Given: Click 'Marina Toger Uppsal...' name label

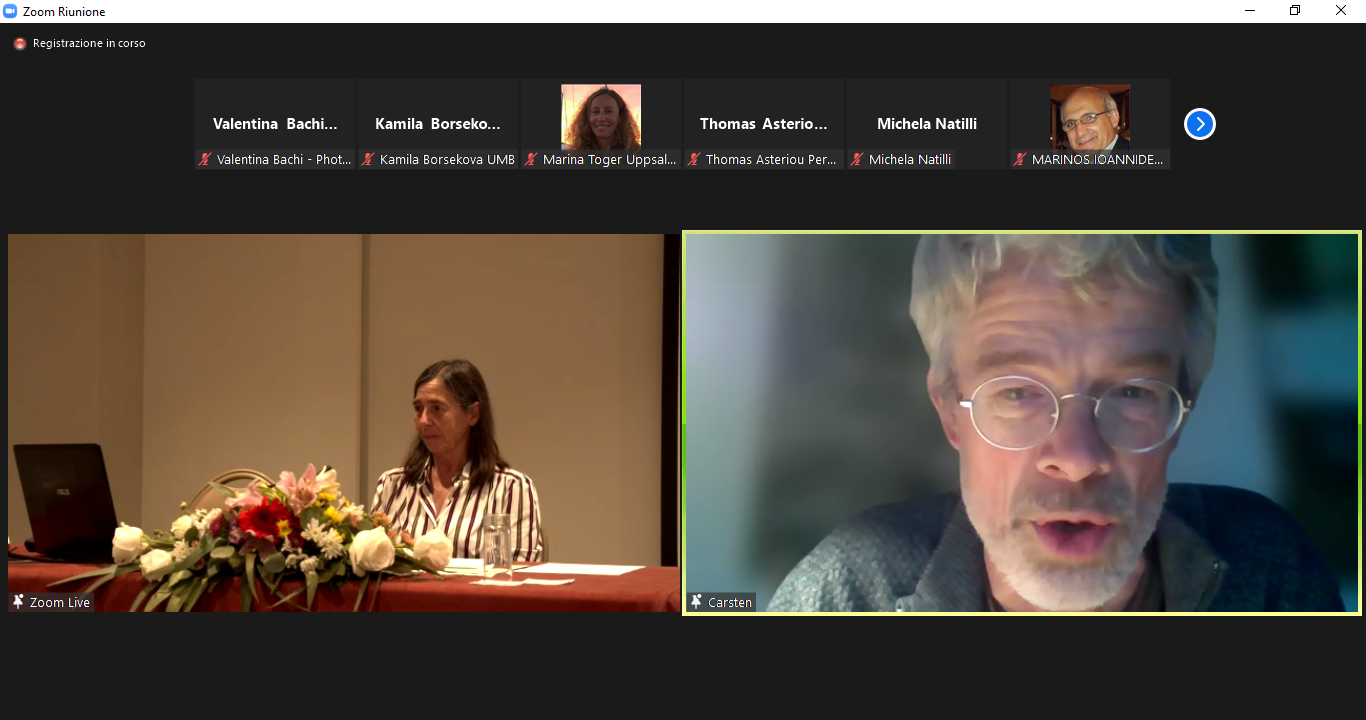Looking at the screenshot, I should pos(610,160).
